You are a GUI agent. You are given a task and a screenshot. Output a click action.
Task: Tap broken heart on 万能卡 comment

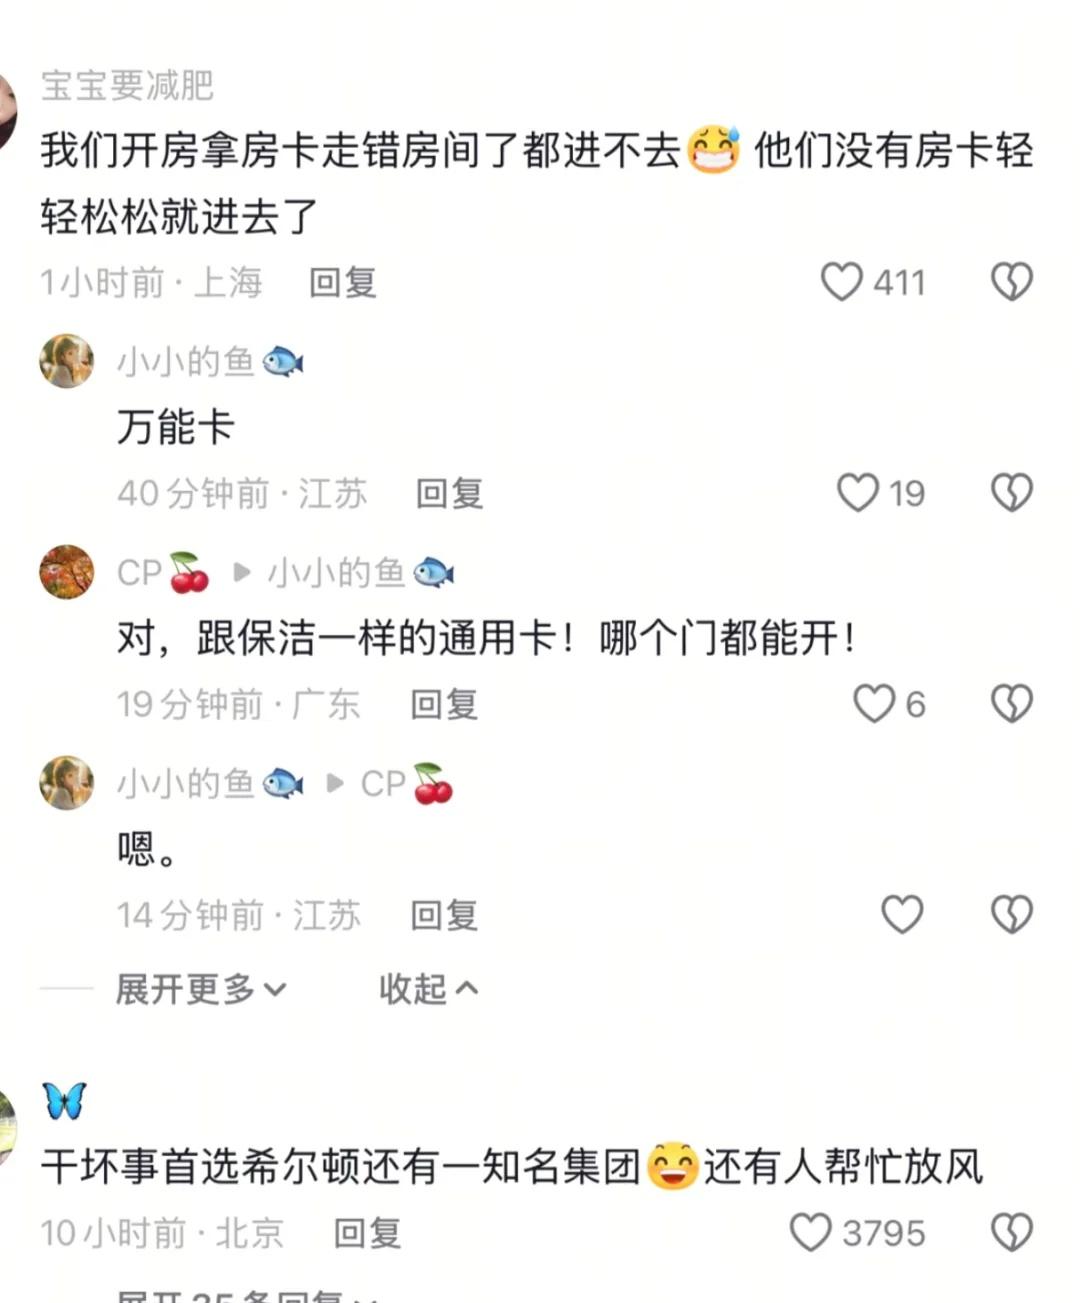tap(1011, 493)
